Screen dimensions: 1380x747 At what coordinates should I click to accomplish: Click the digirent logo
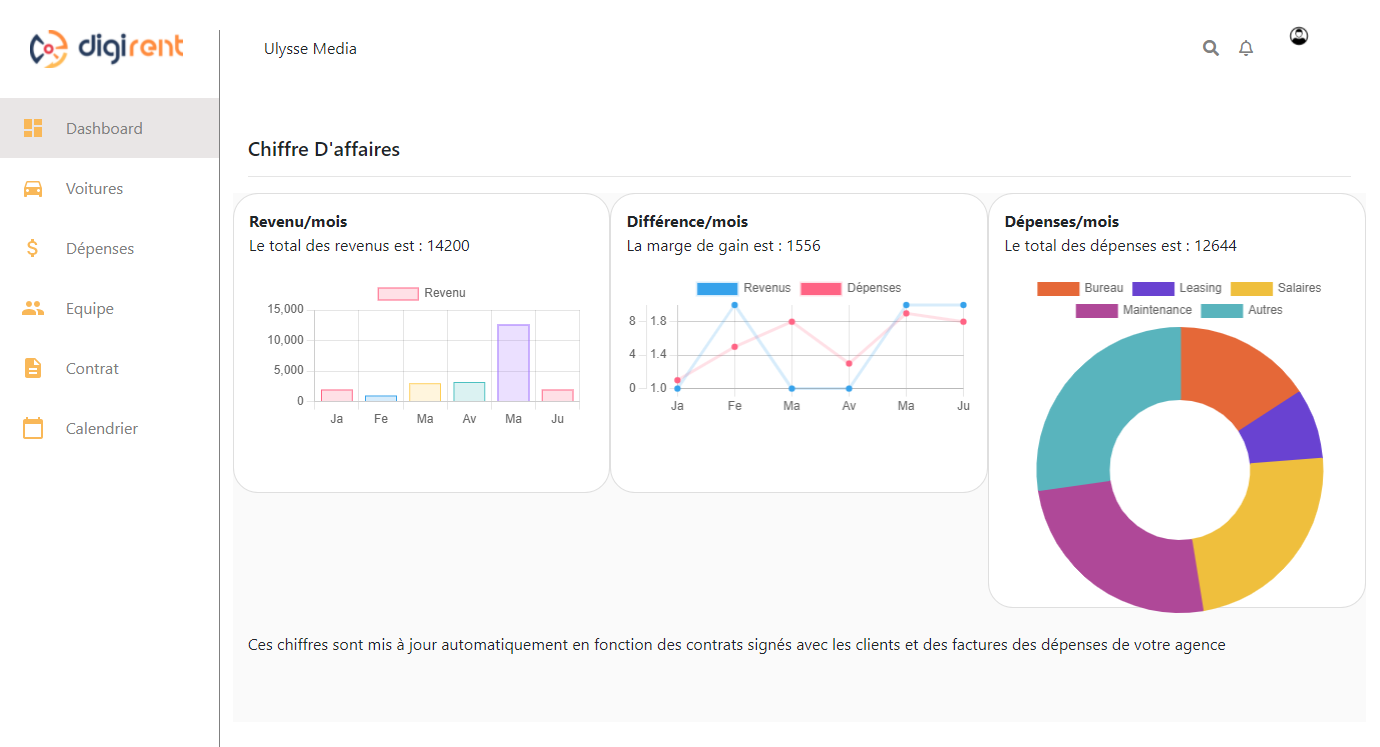pos(107,48)
